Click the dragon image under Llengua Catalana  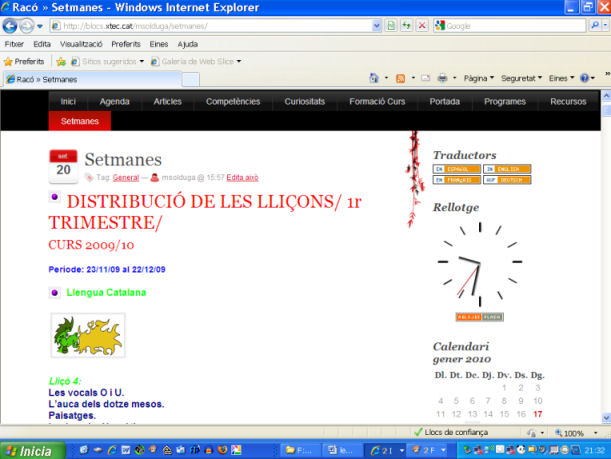click(x=88, y=335)
